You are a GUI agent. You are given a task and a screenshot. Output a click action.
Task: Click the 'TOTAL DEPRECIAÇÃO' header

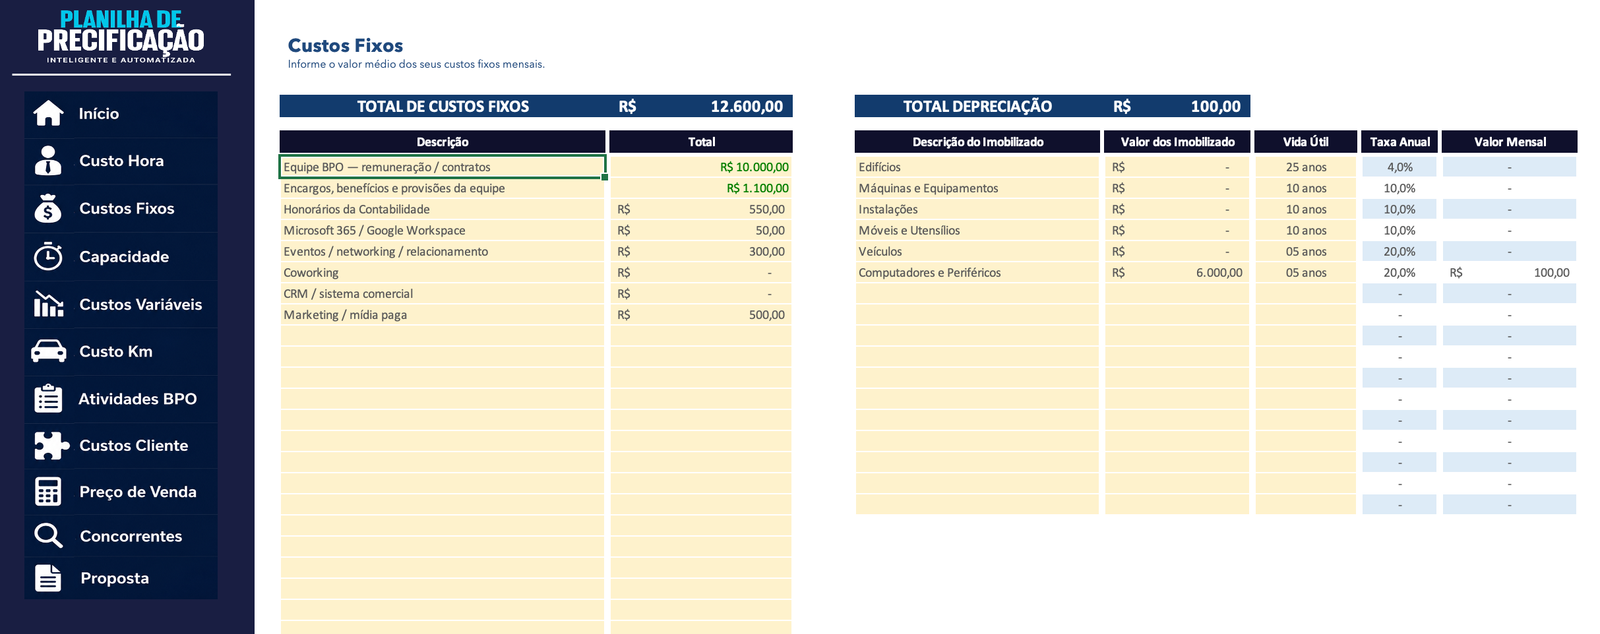coord(977,106)
